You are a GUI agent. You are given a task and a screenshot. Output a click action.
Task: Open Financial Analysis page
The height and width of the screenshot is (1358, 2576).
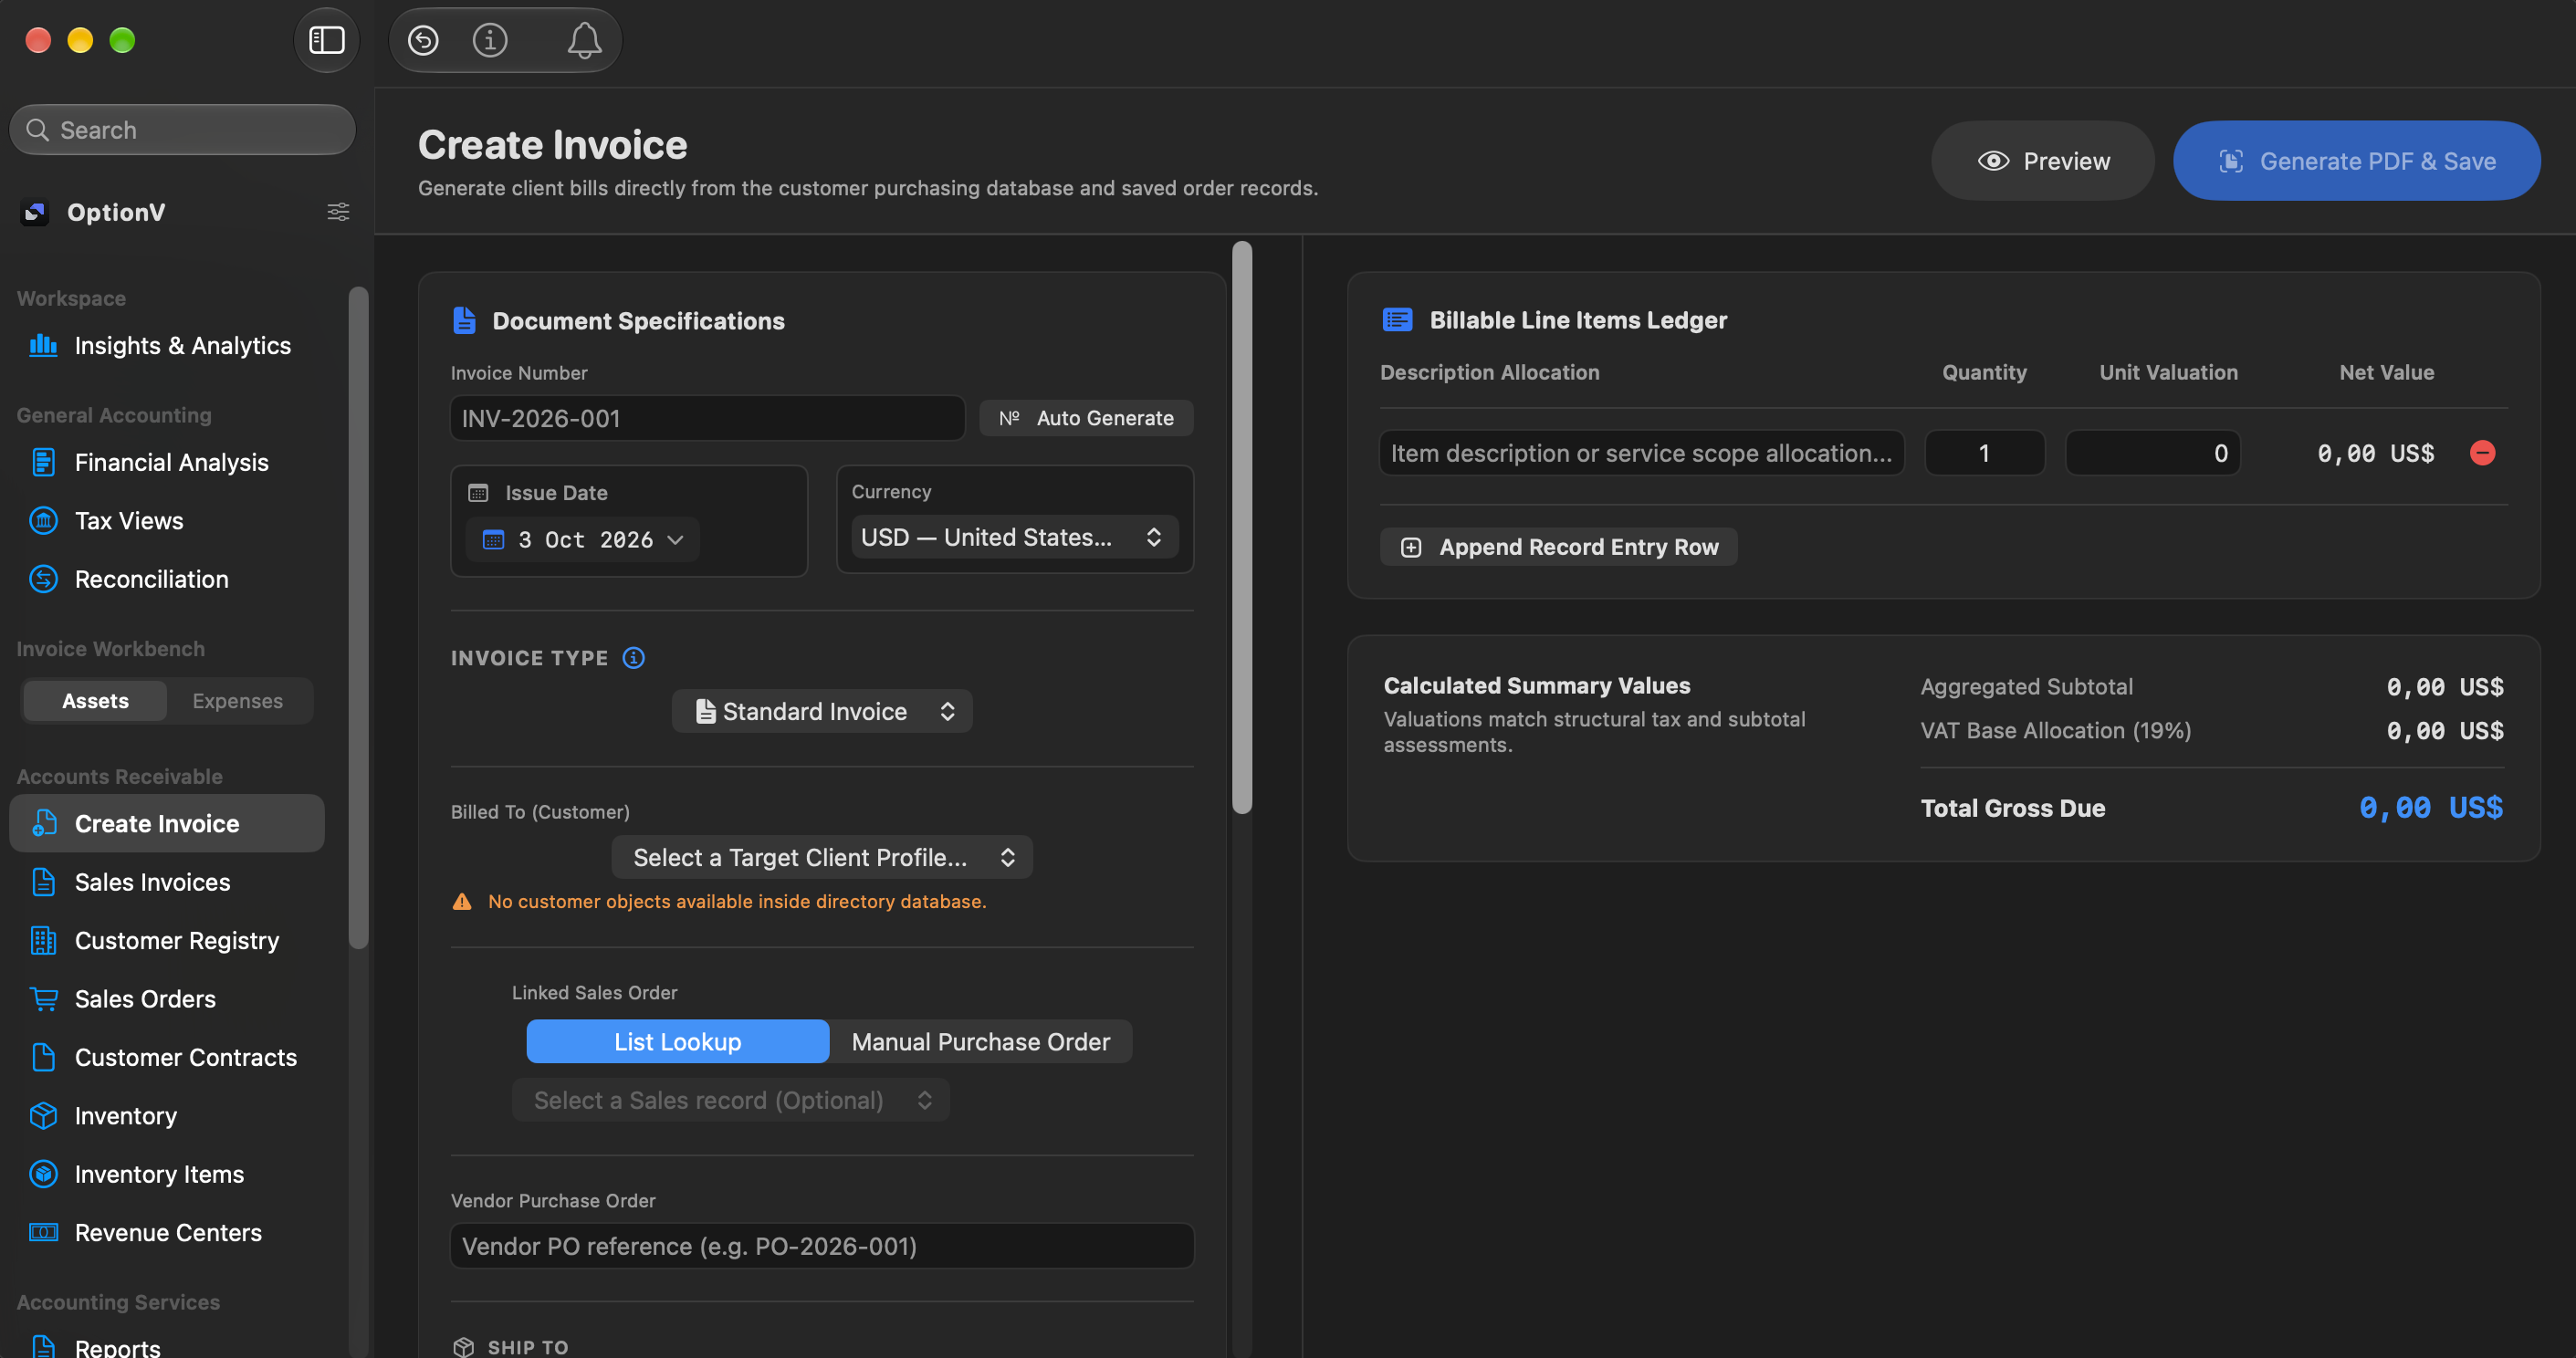pyautogui.click(x=166, y=462)
